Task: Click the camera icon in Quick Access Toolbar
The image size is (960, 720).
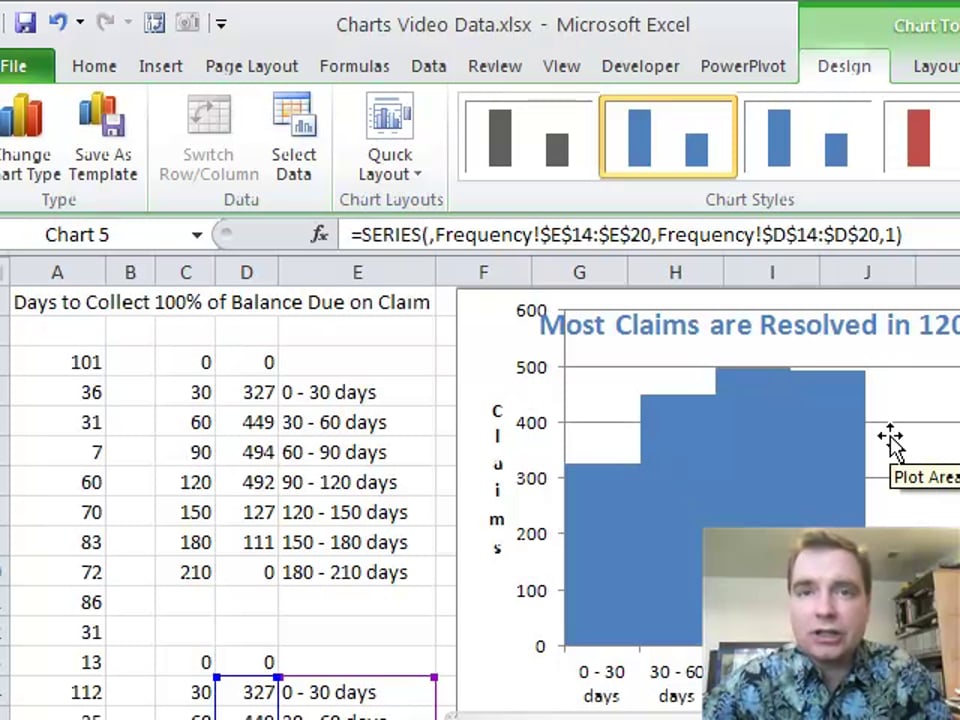Action: 187,23
